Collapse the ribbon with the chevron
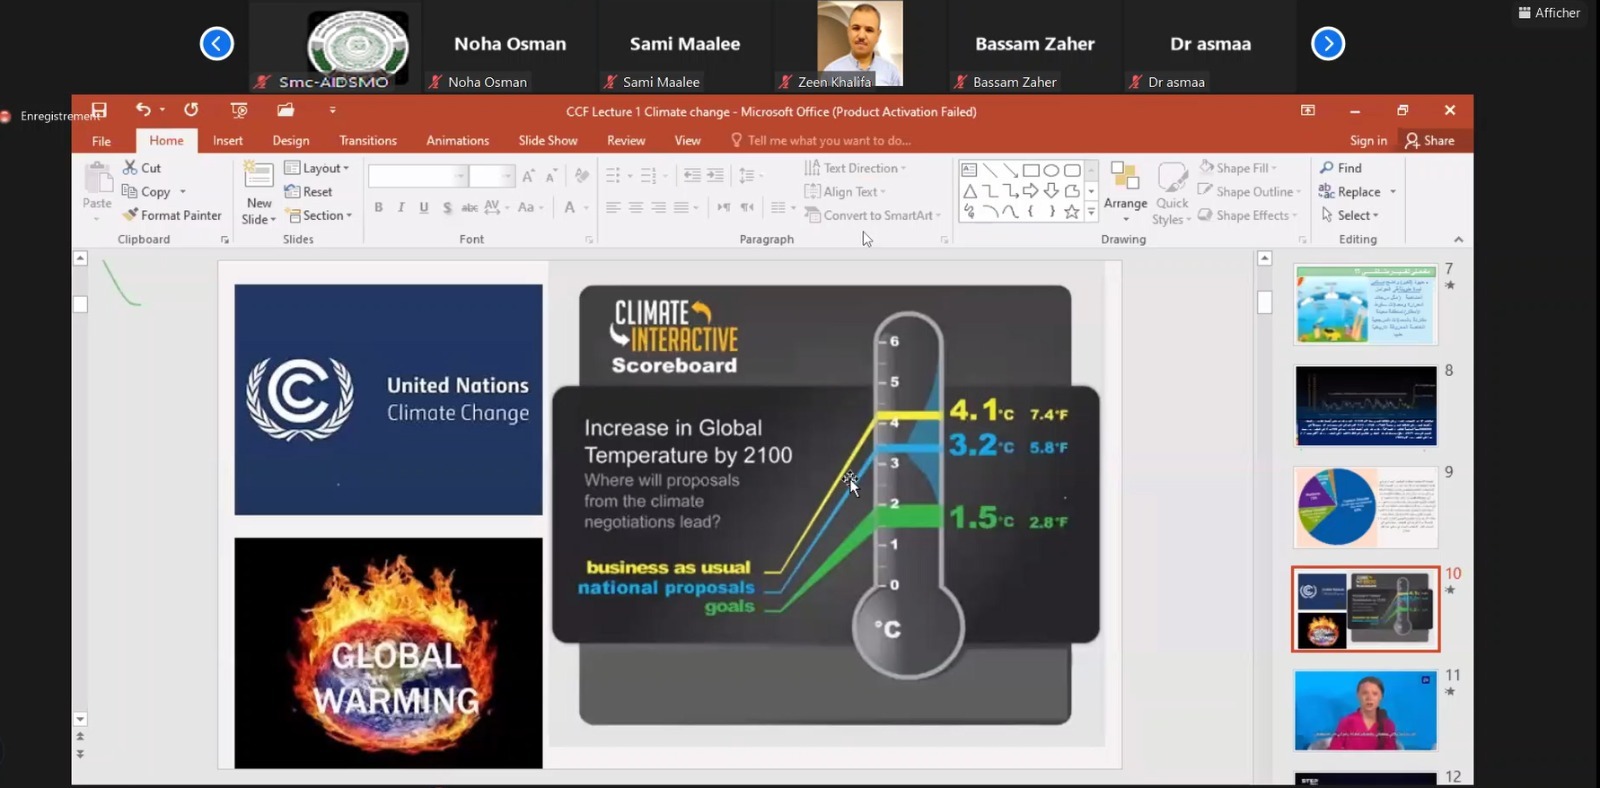 pos(1458,239)
